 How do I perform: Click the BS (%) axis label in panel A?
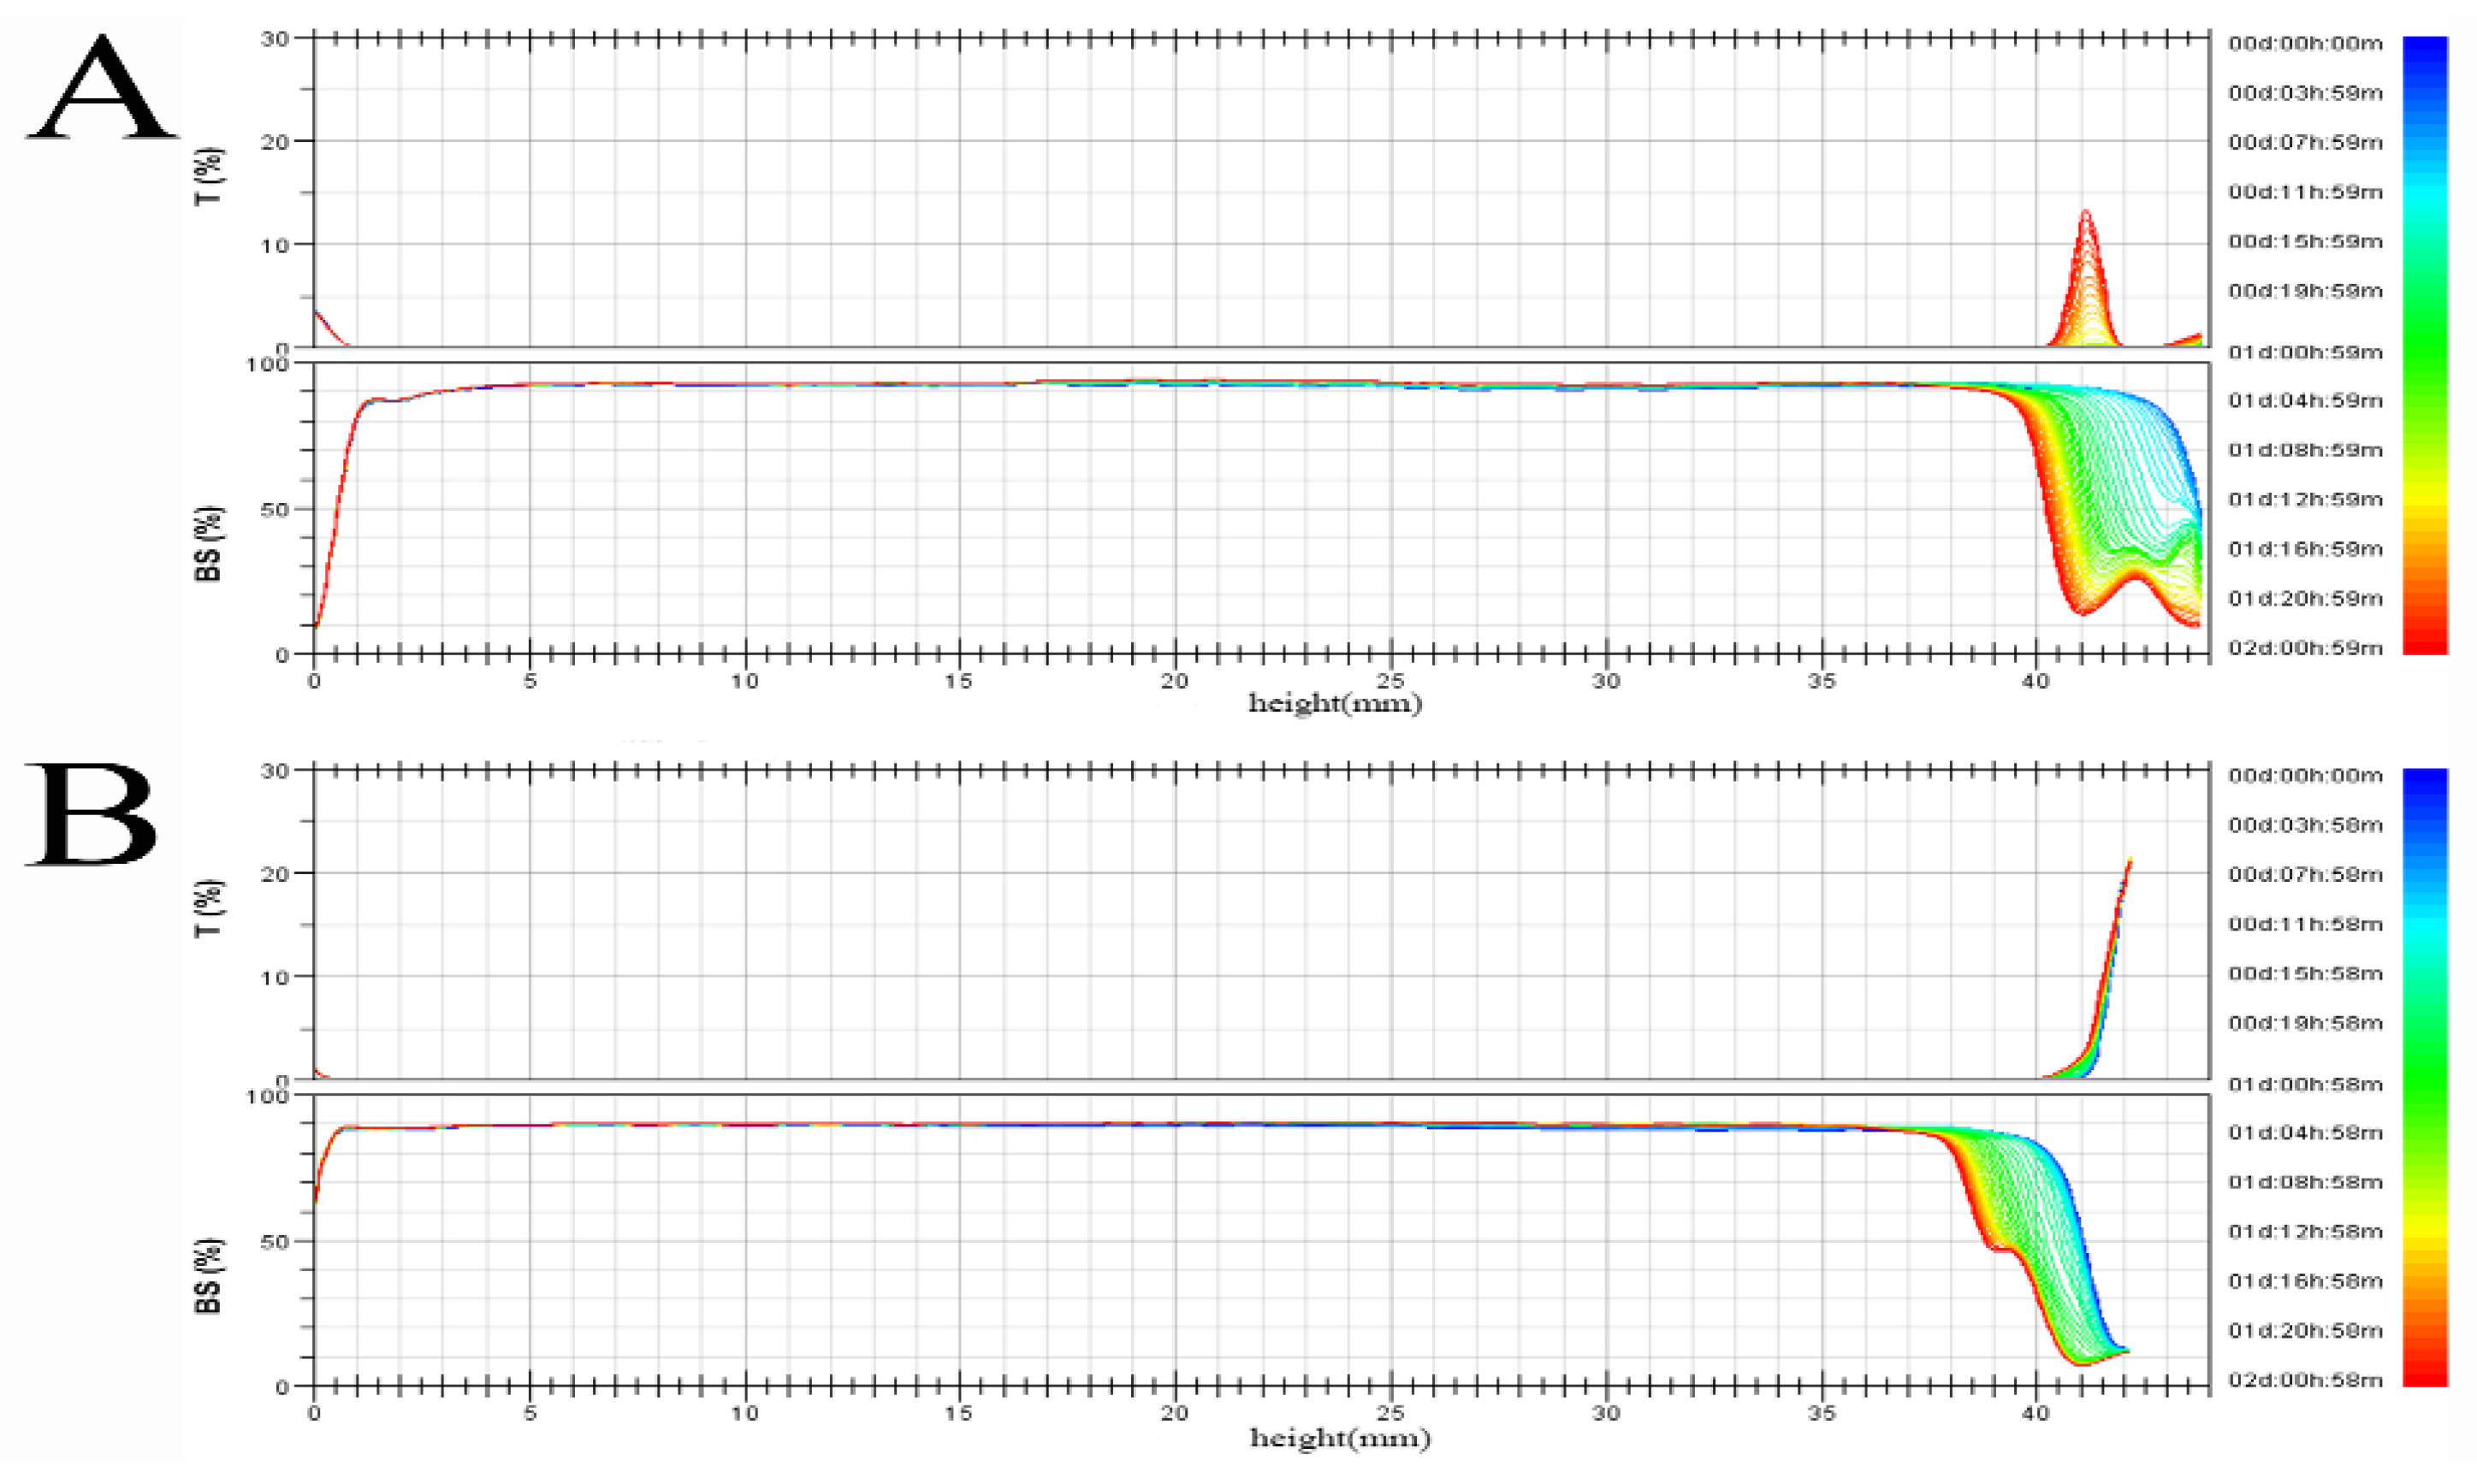point(210,543)
